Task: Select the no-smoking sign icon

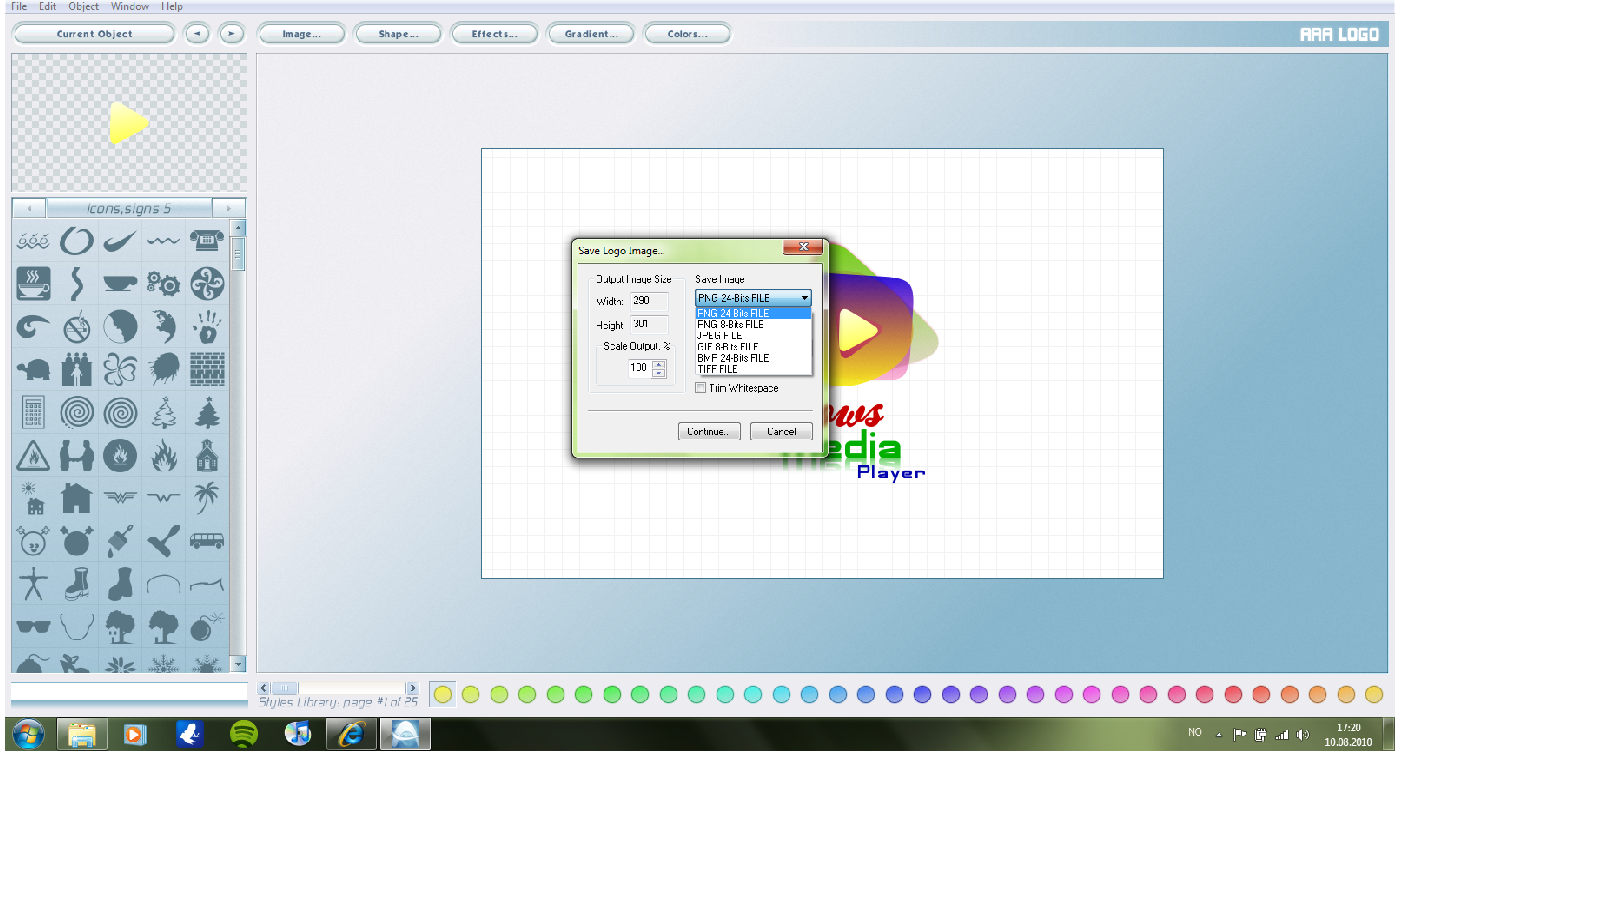Action: tap(77, 327)
